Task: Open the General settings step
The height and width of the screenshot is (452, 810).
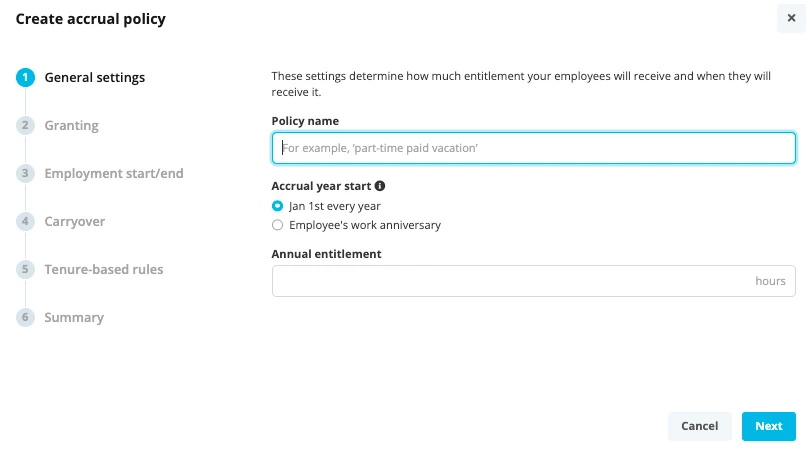Action: [x=95, y=77]
